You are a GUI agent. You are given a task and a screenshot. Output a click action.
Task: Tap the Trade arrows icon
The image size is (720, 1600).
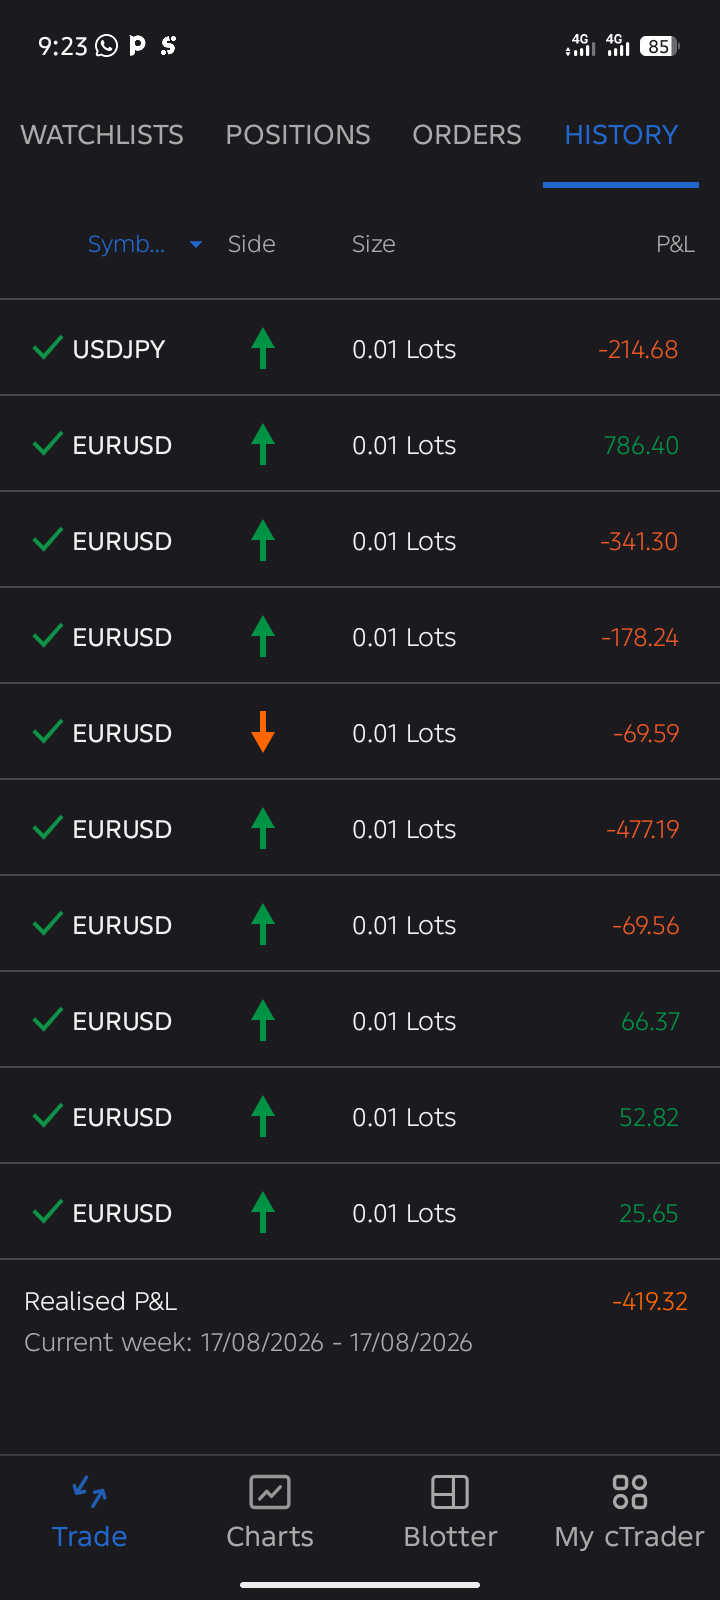tap(90, 1492)
